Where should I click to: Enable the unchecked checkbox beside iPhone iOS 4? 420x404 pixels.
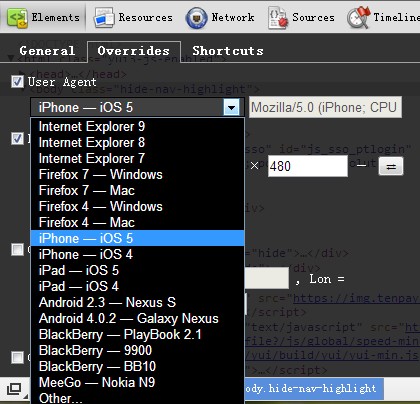click(x=17, y=249)
